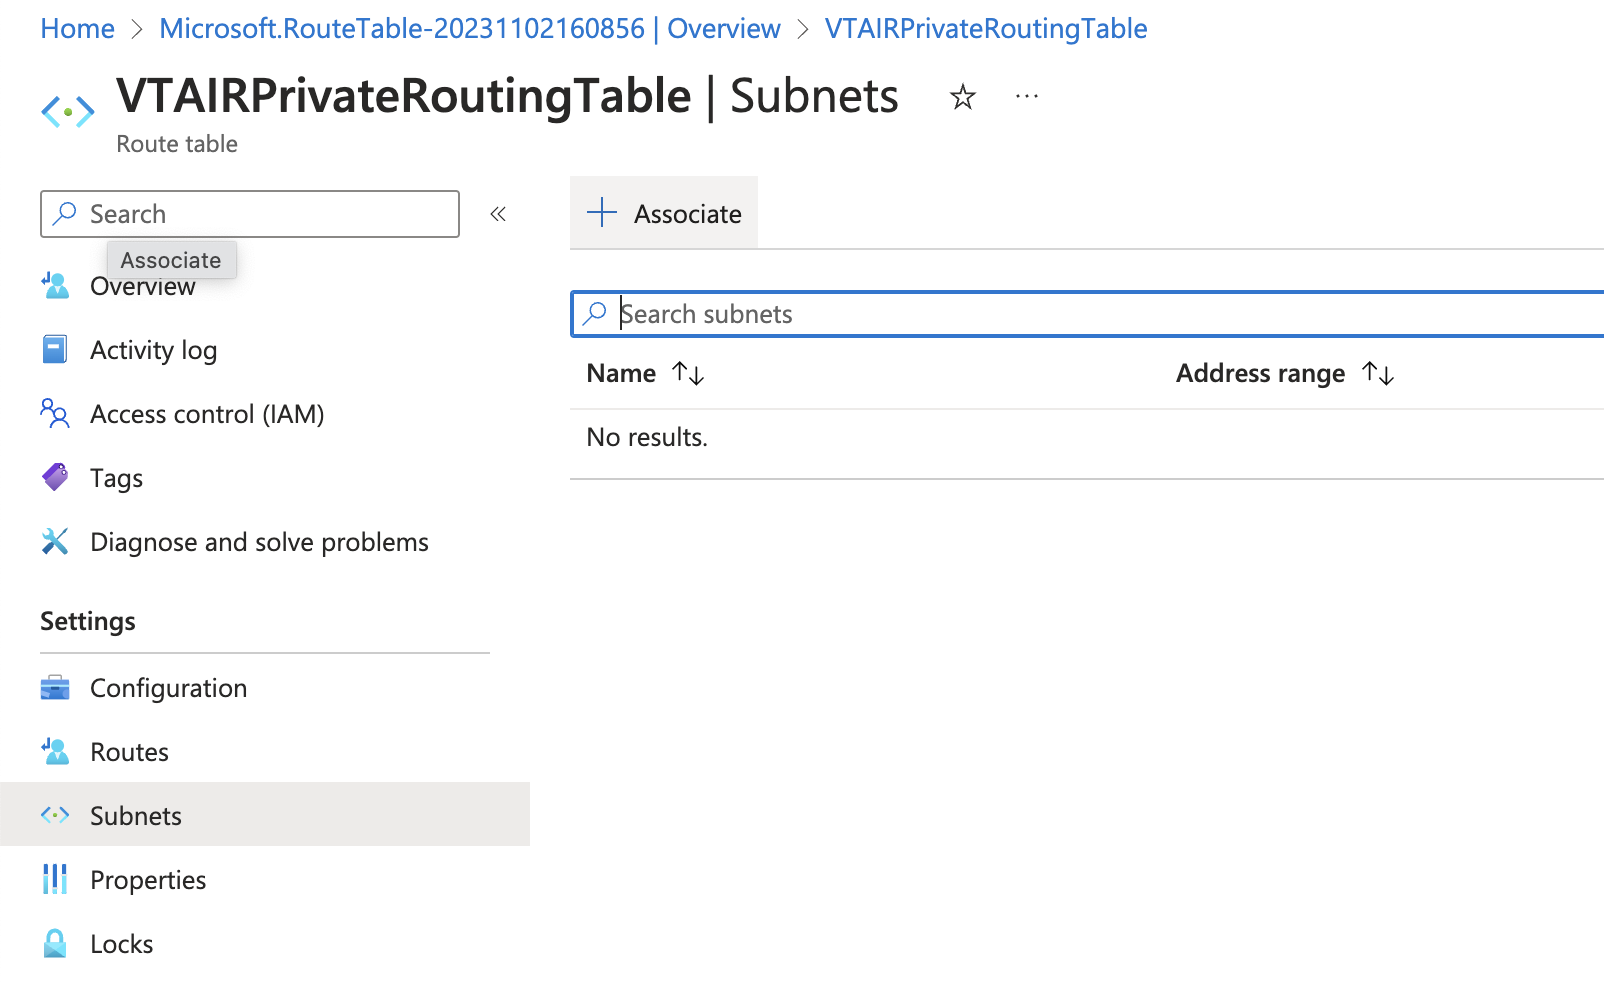Viewport: 1604px width, 982px height.
Task: Click the Activity log icon
Action: (55, 350)
